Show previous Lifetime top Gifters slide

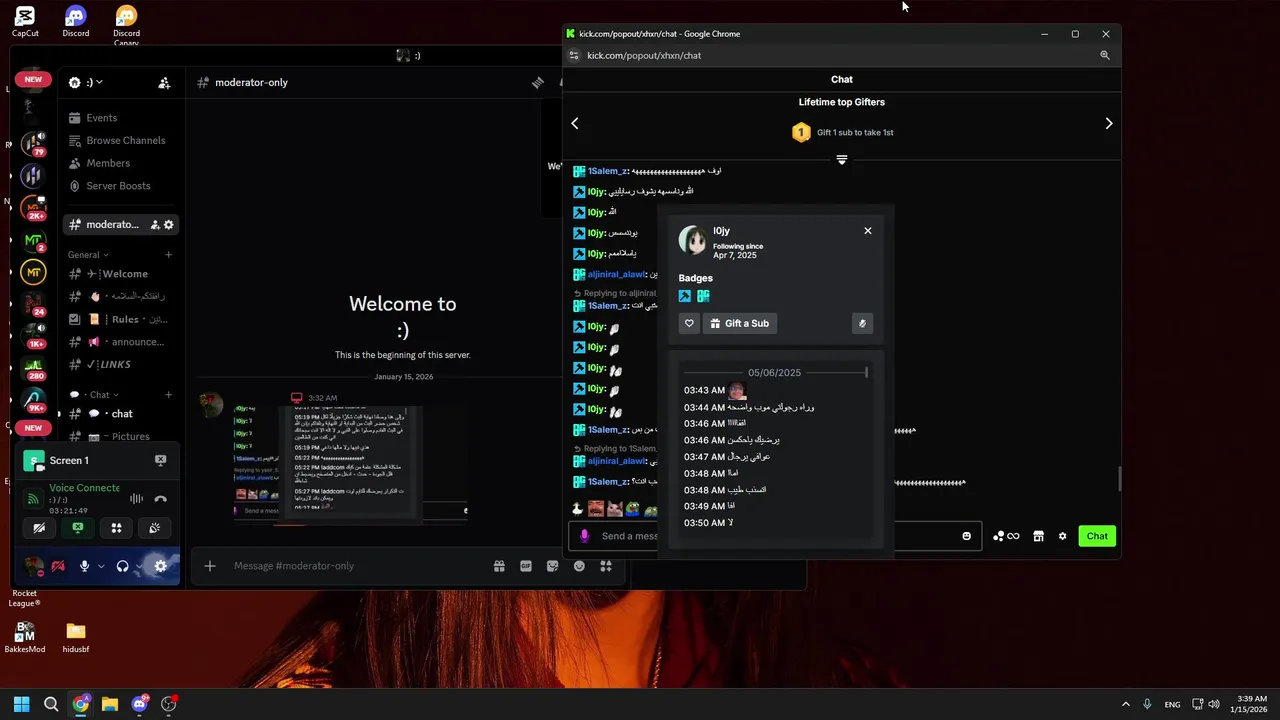tap(575, 123)
